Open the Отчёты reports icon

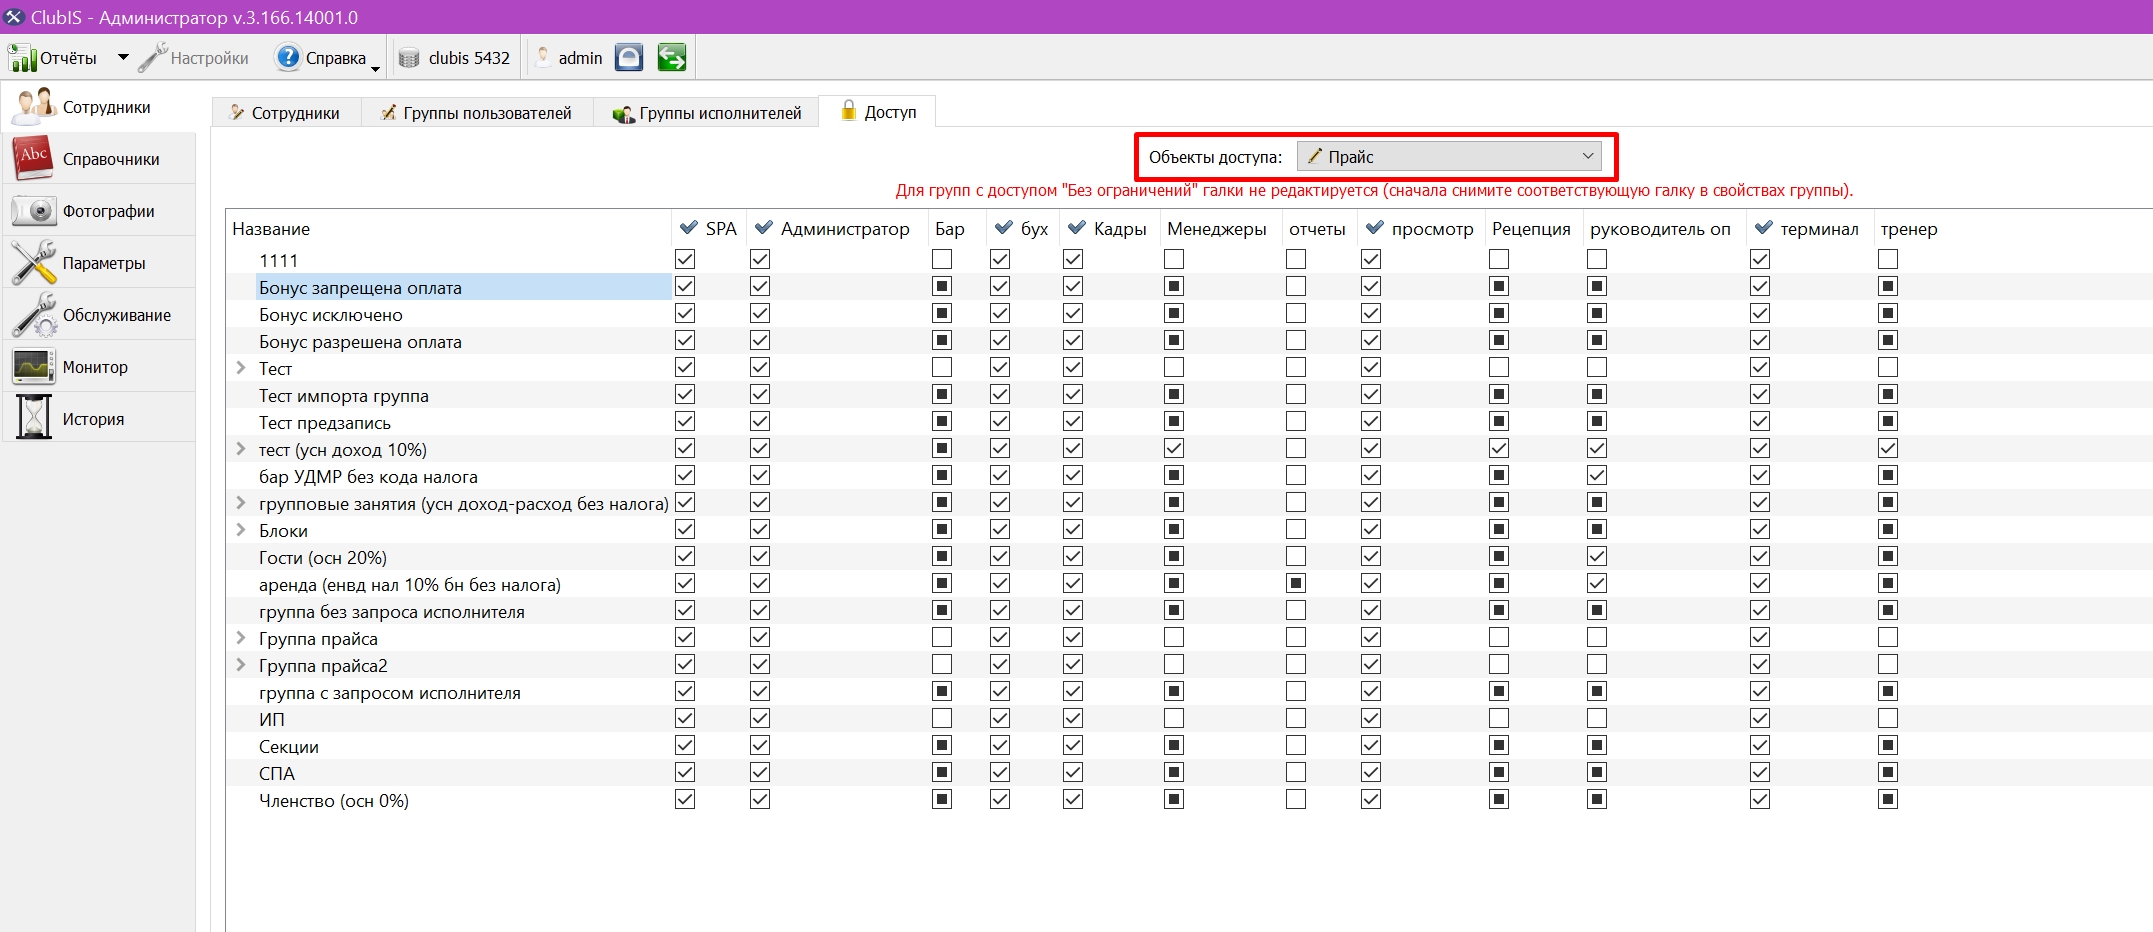coord(22,58)
